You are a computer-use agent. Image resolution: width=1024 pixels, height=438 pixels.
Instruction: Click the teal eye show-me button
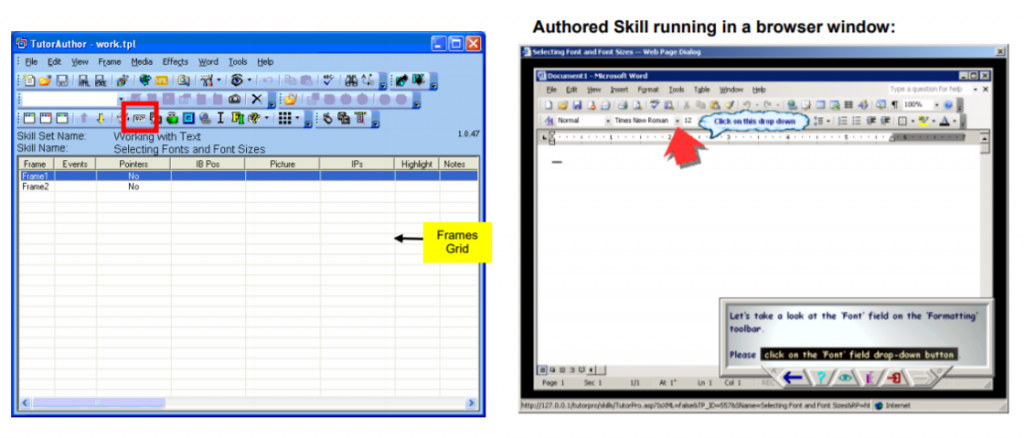846,377
